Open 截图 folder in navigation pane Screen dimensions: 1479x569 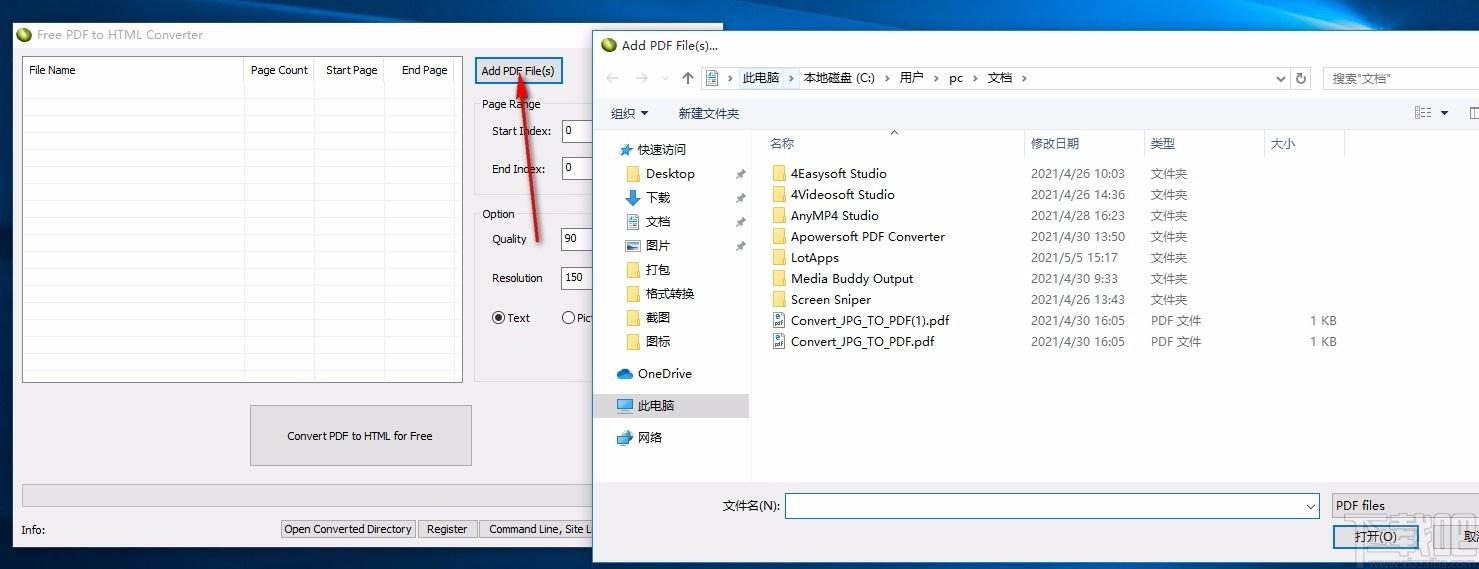[x=657, y=317]
